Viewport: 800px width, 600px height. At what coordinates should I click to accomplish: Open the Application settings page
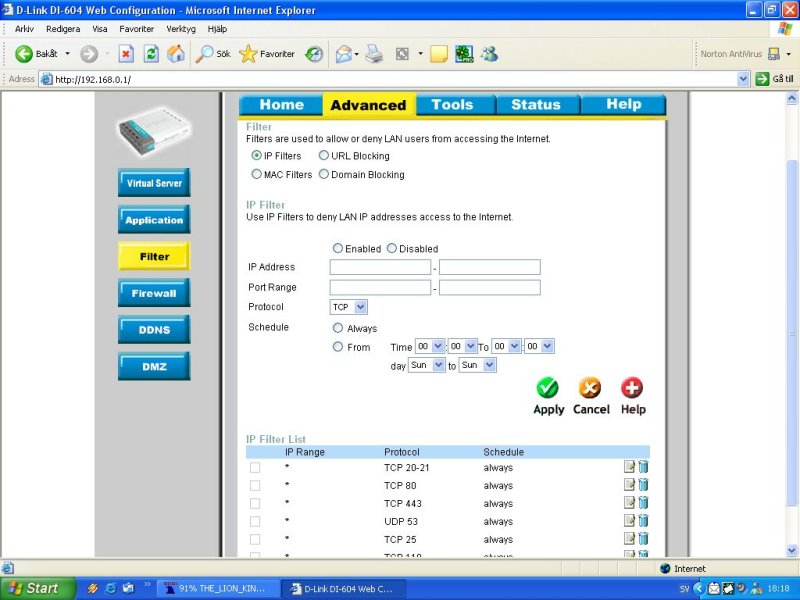point(154,219)
